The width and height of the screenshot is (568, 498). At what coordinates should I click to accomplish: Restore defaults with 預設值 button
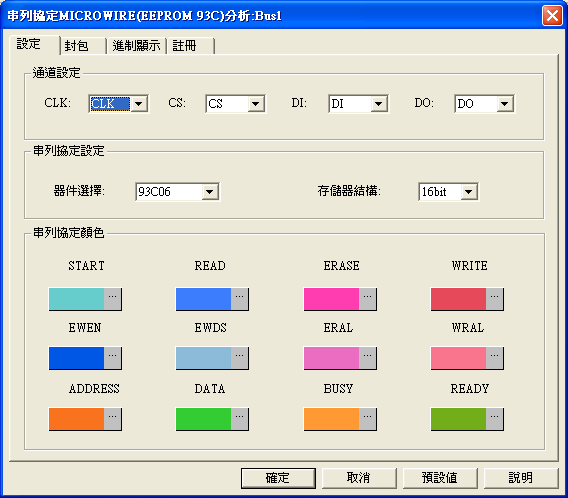point(440,478)
